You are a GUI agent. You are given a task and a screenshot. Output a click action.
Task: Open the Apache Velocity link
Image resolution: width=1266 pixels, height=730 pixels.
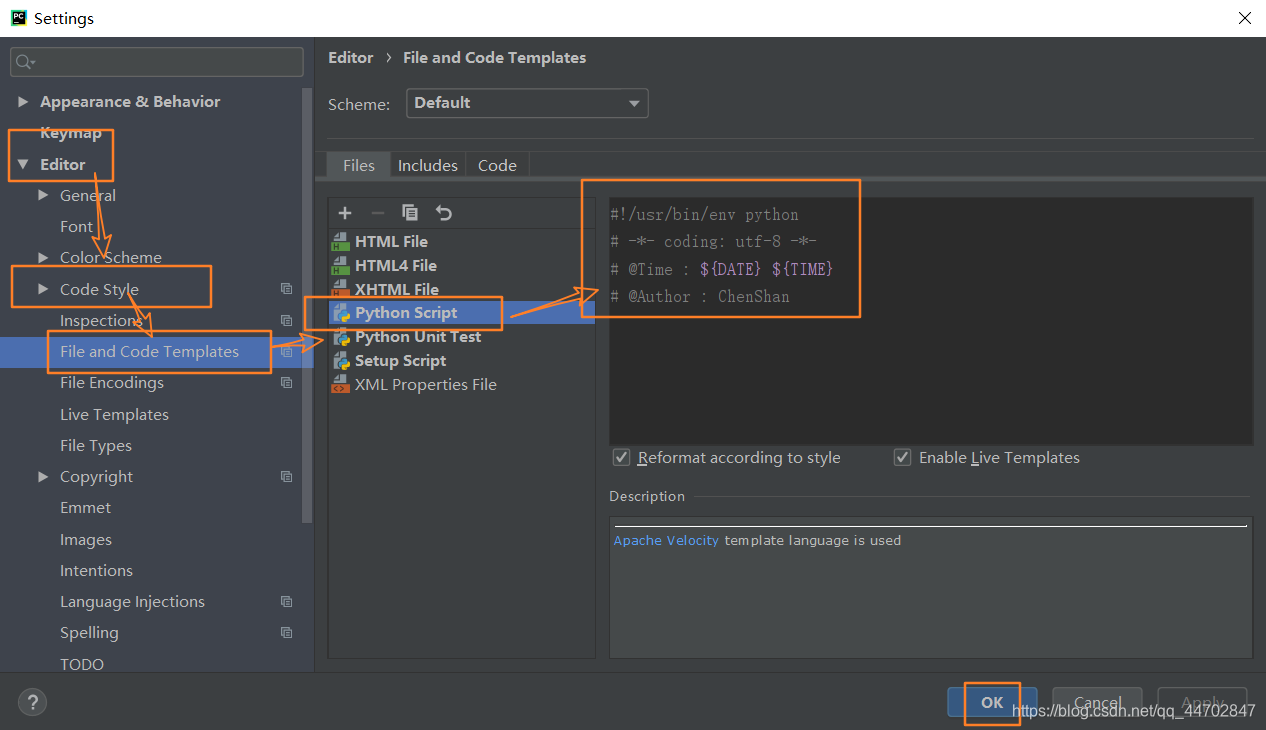(x=666, y=540)
